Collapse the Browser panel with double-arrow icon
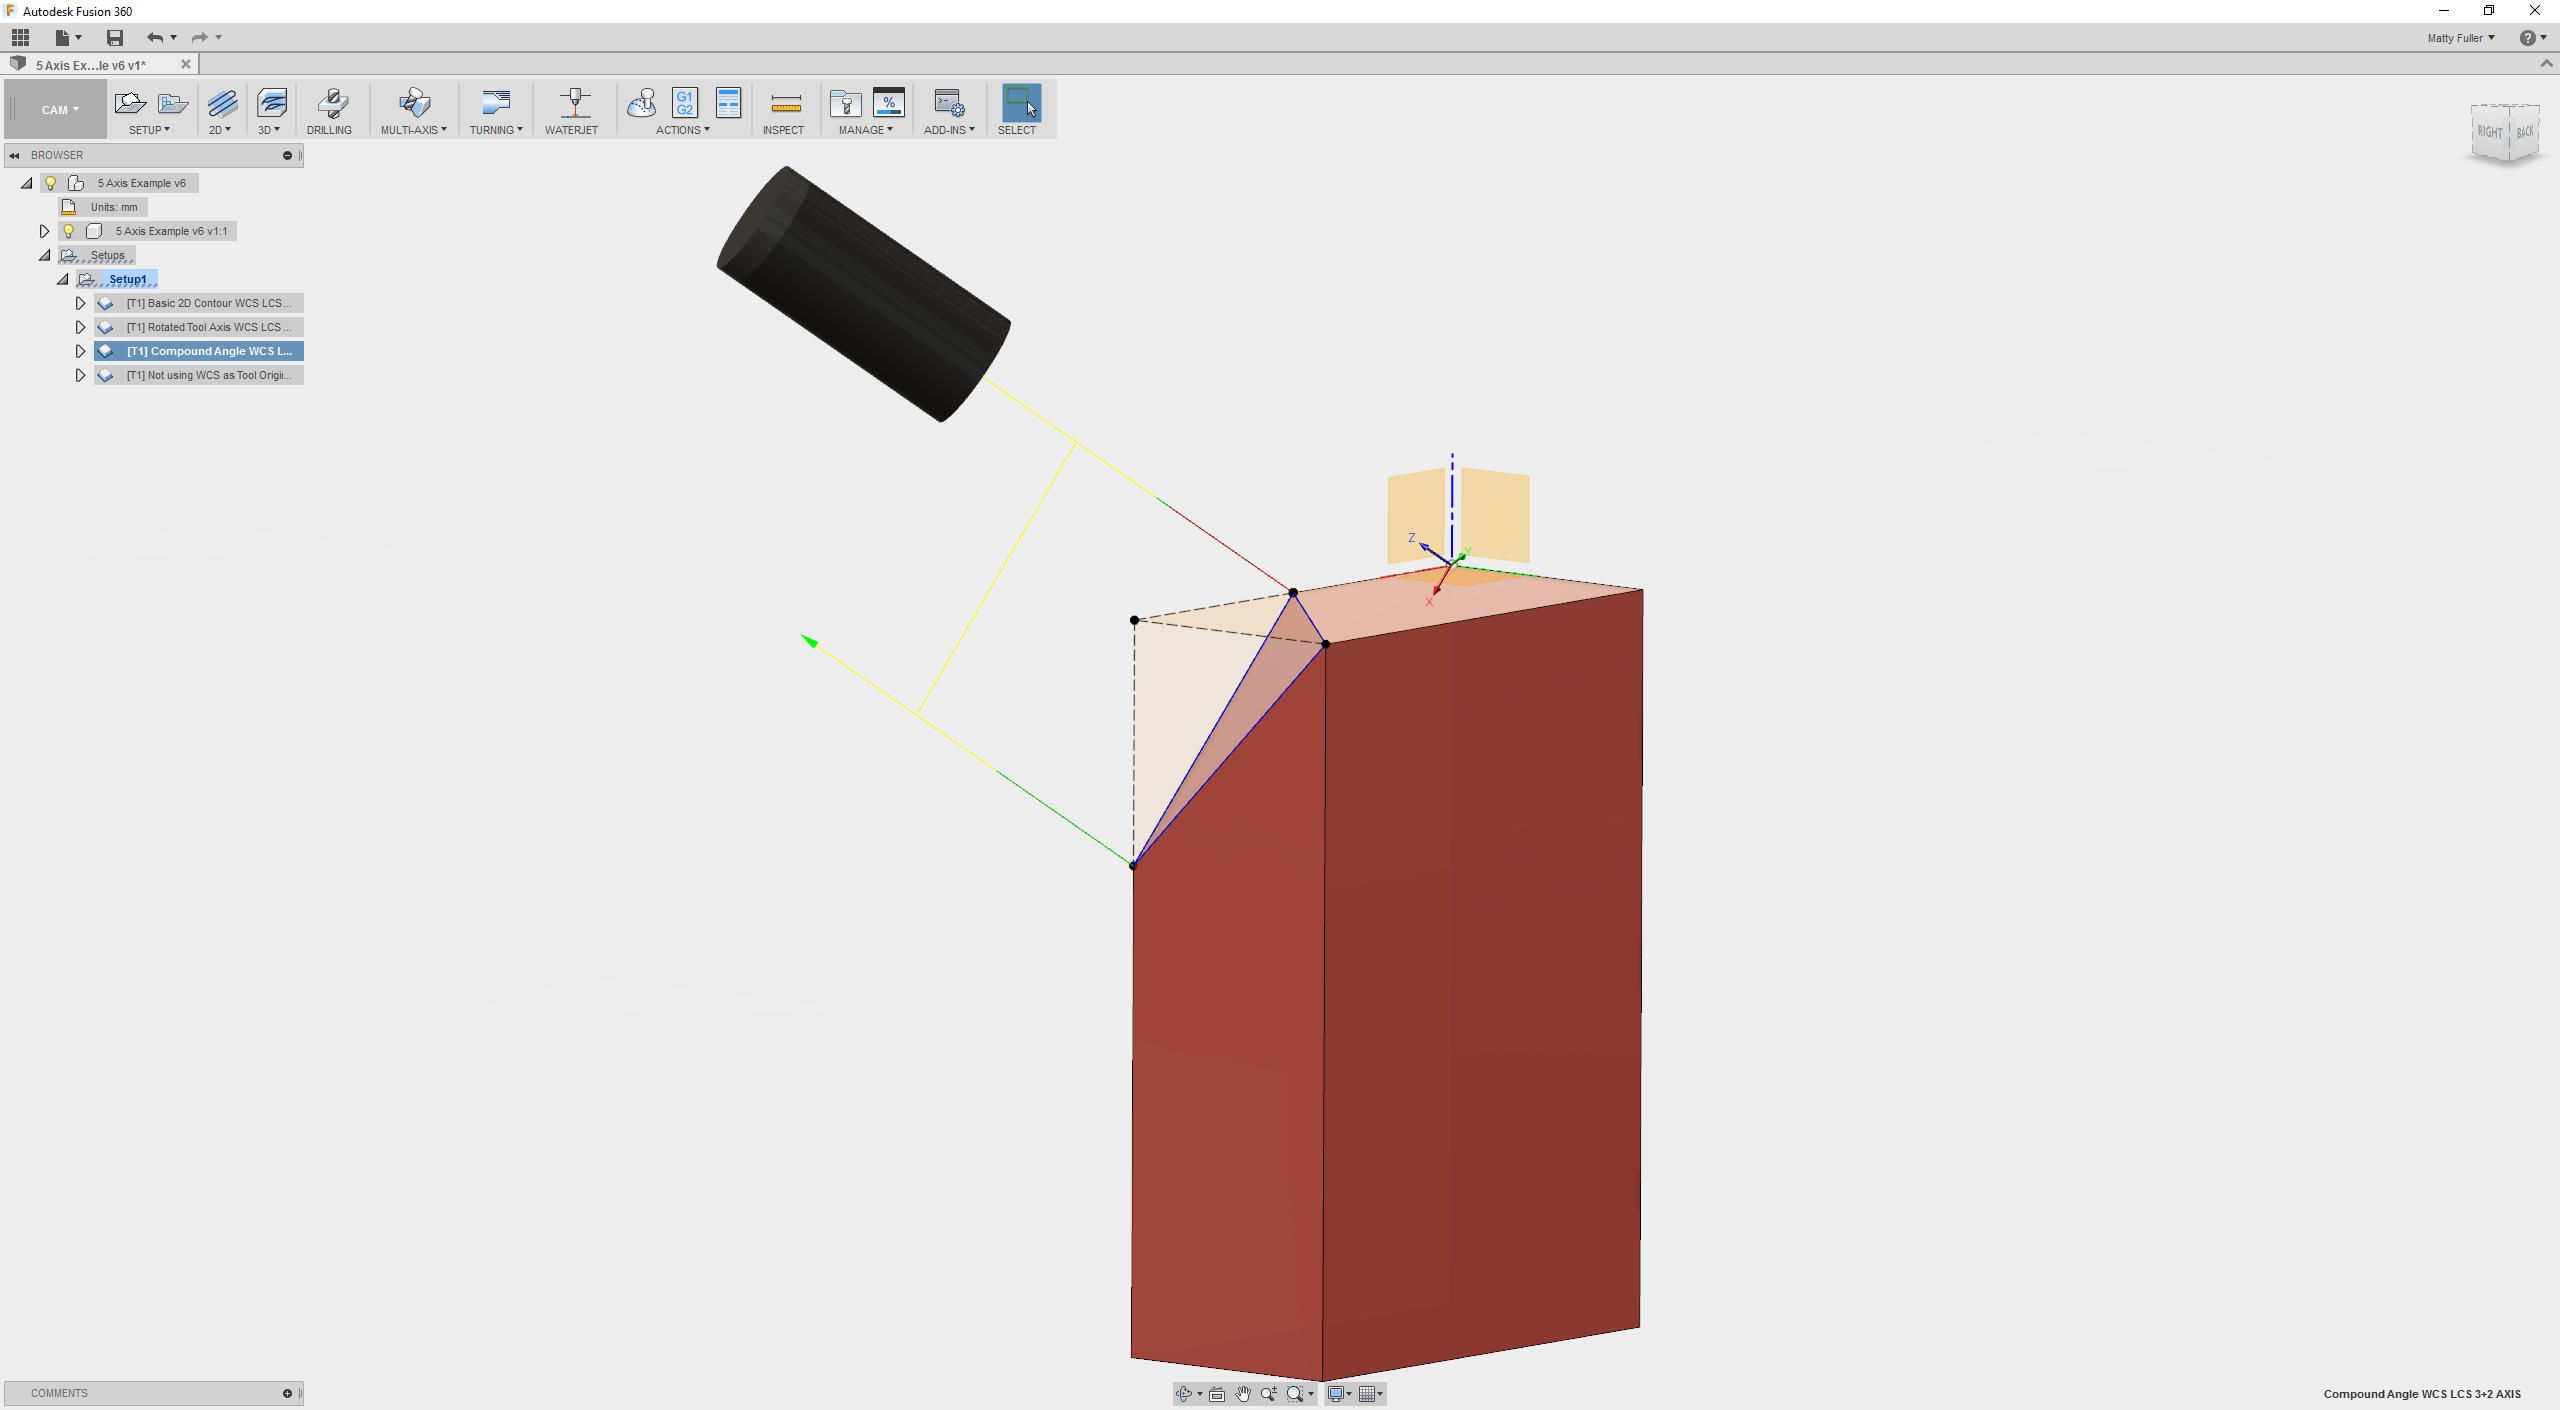This screenshot has width=2560, height=1410. pos(14,155)
